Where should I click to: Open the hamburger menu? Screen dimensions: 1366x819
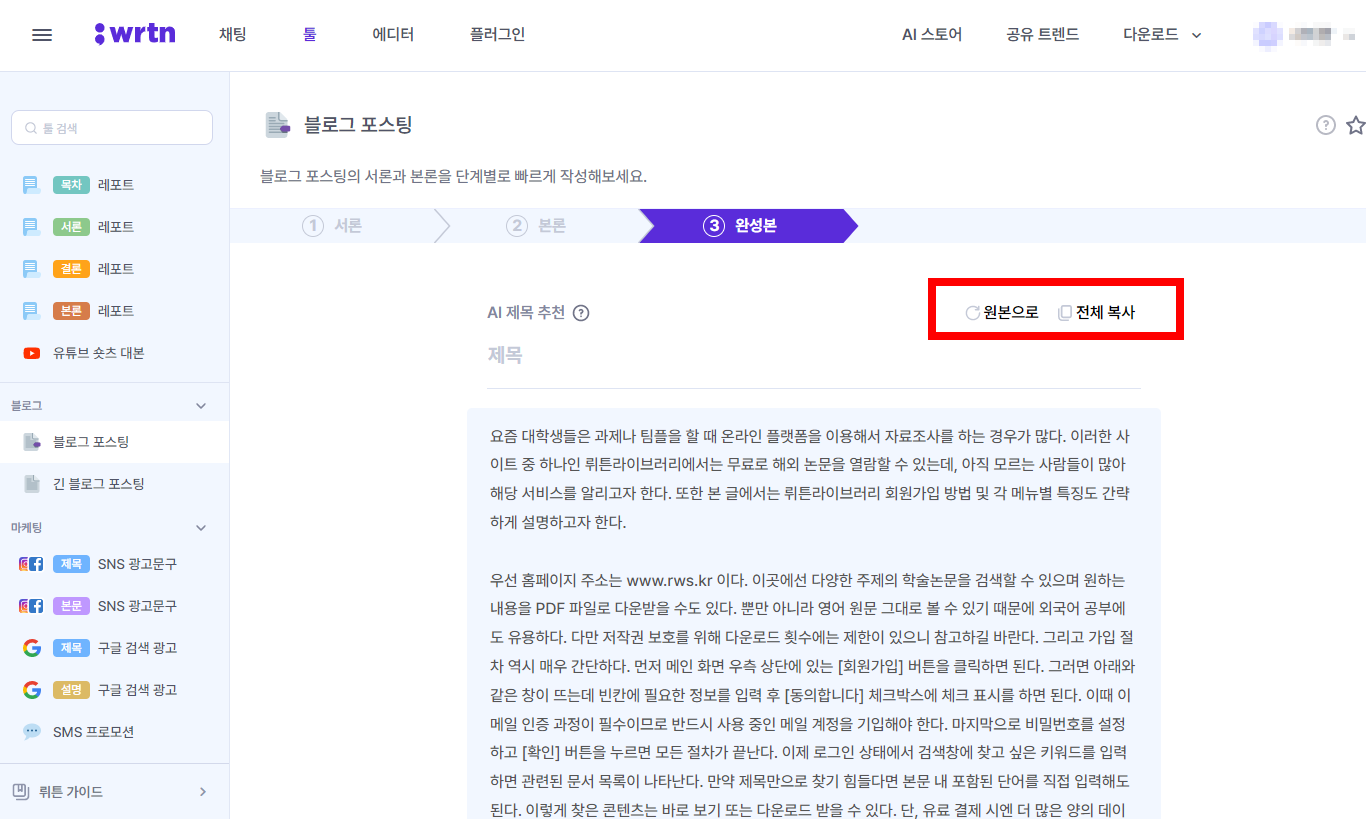[41, 34]
